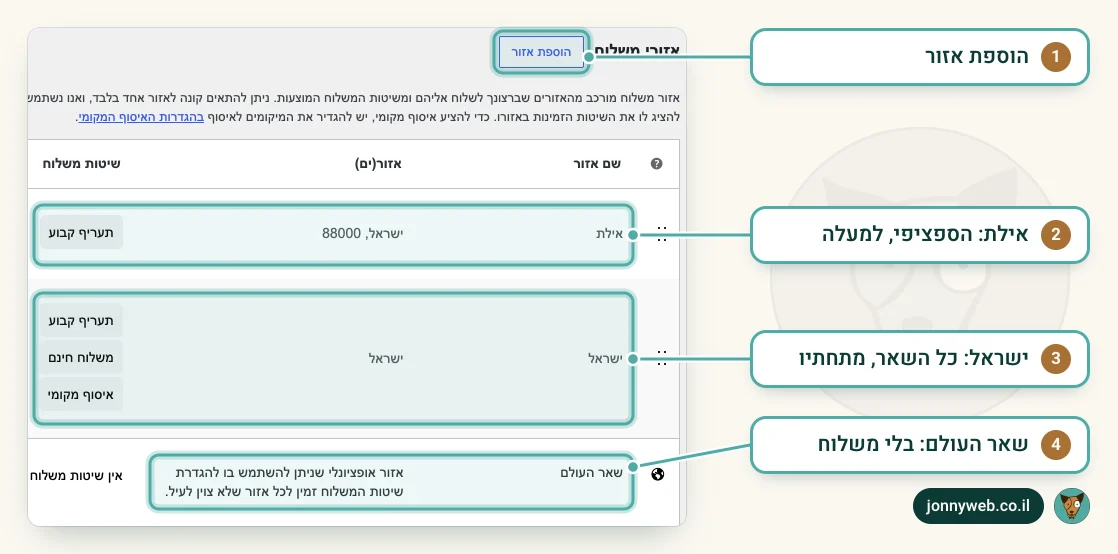
Task: Click the הוספת אזור button
Action: [x=541, y=52]
